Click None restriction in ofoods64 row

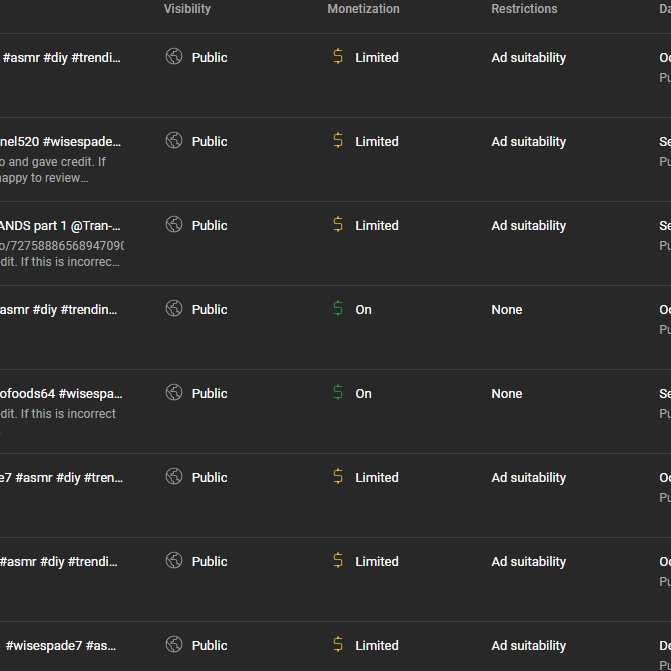coord(507,394)
